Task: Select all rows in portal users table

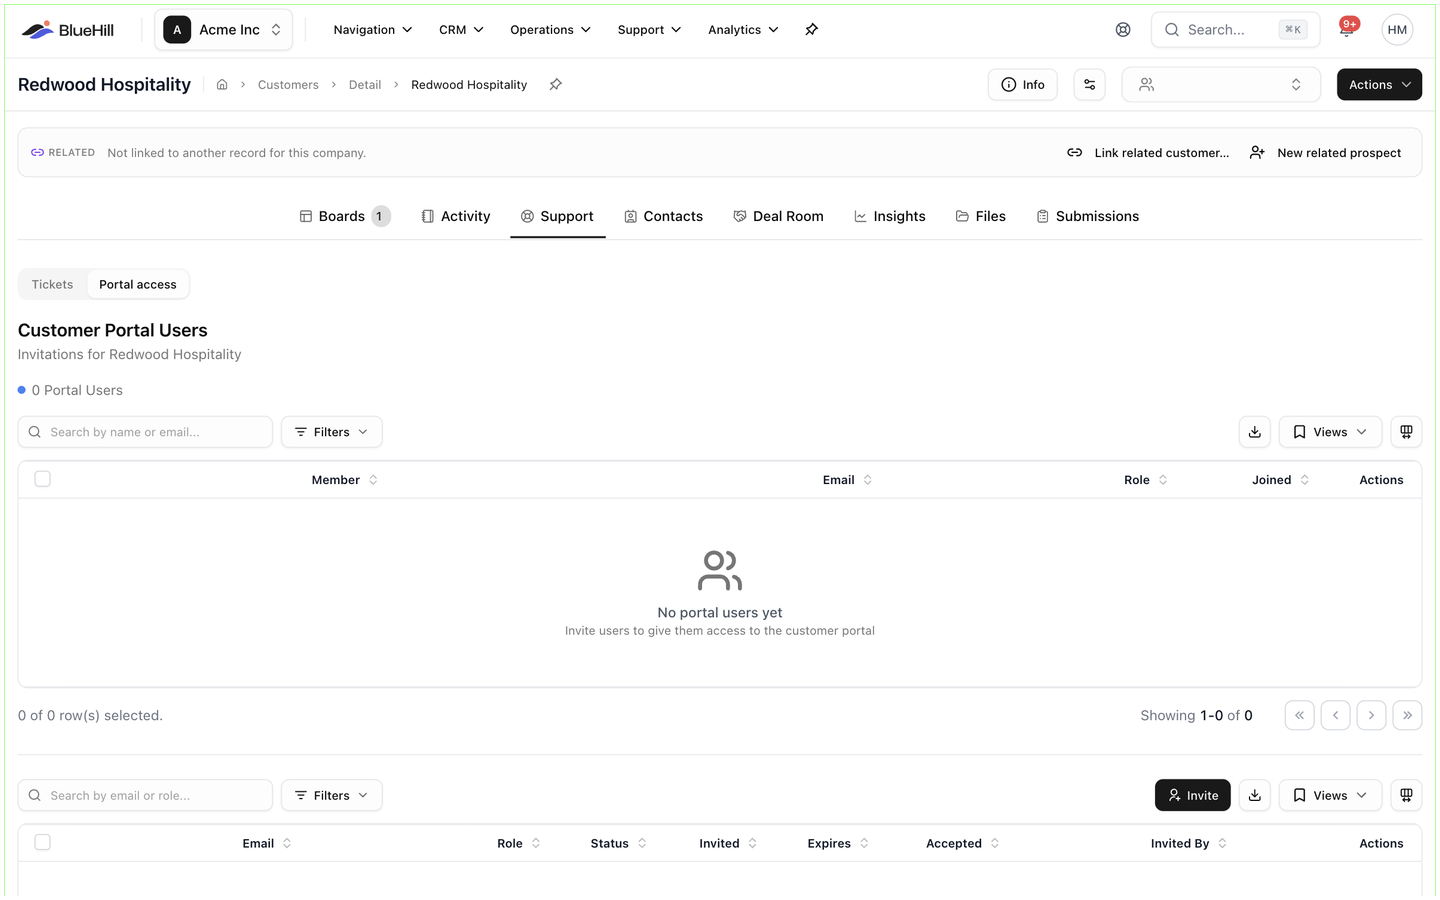Action: pyautogui.click(x=42, y=479)
